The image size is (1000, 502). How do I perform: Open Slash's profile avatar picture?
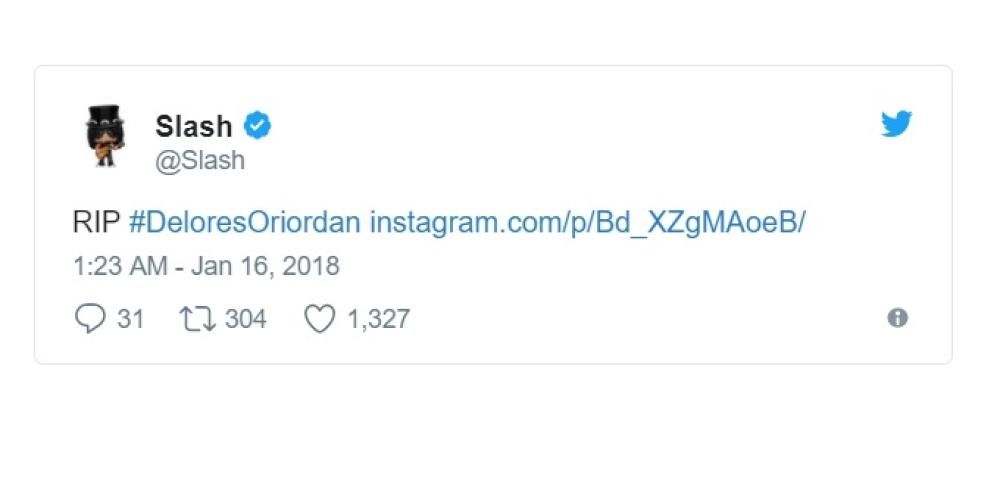coord(101,136)
